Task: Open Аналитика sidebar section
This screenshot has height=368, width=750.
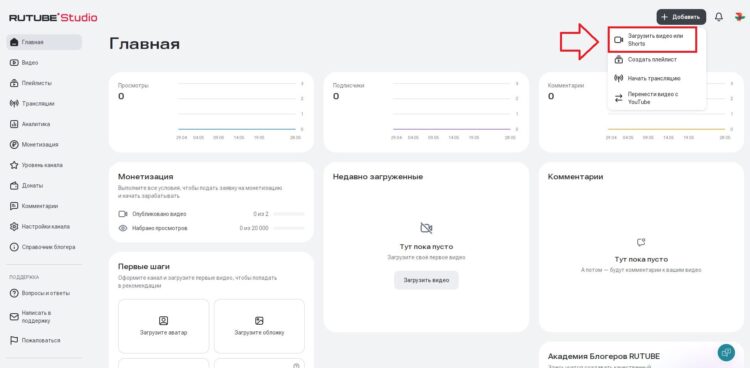Action: click(x=44, y=124)
